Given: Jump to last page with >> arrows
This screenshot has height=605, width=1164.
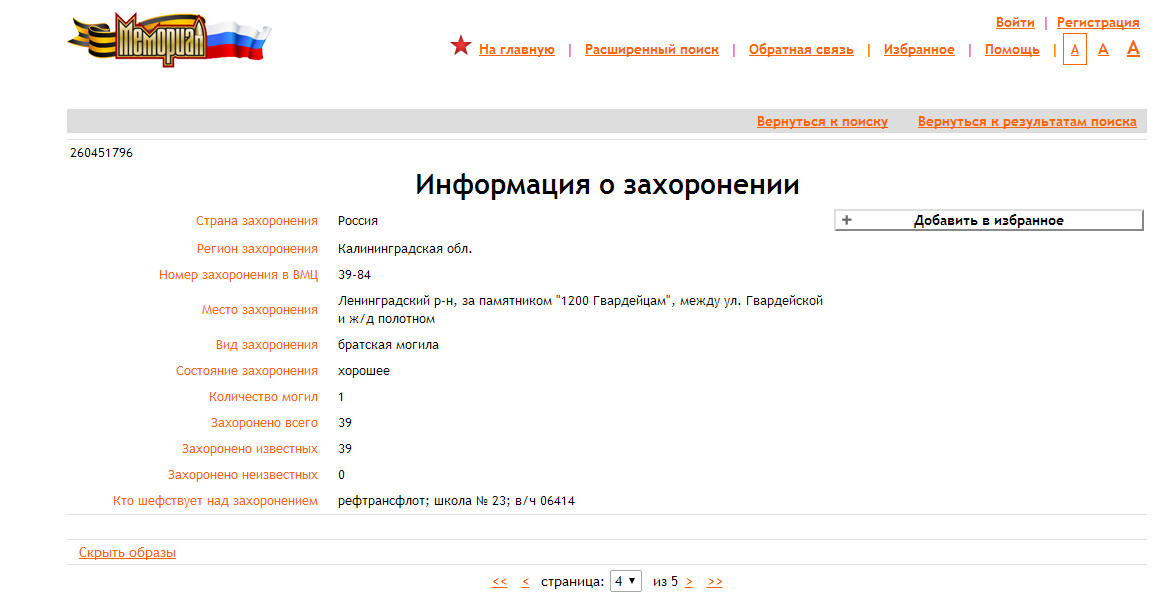Looking at the screenshot, I should [715, 582].
